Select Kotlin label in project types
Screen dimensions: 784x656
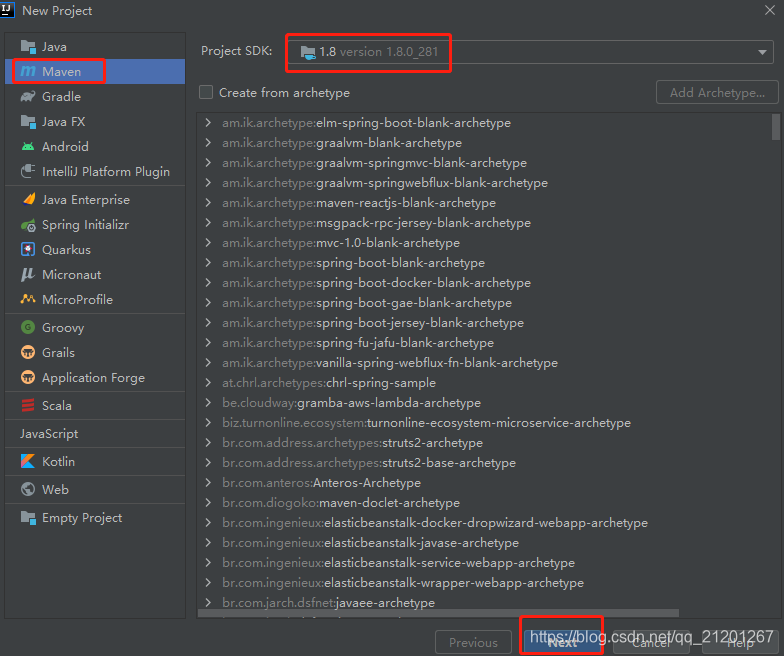[58, 462]
